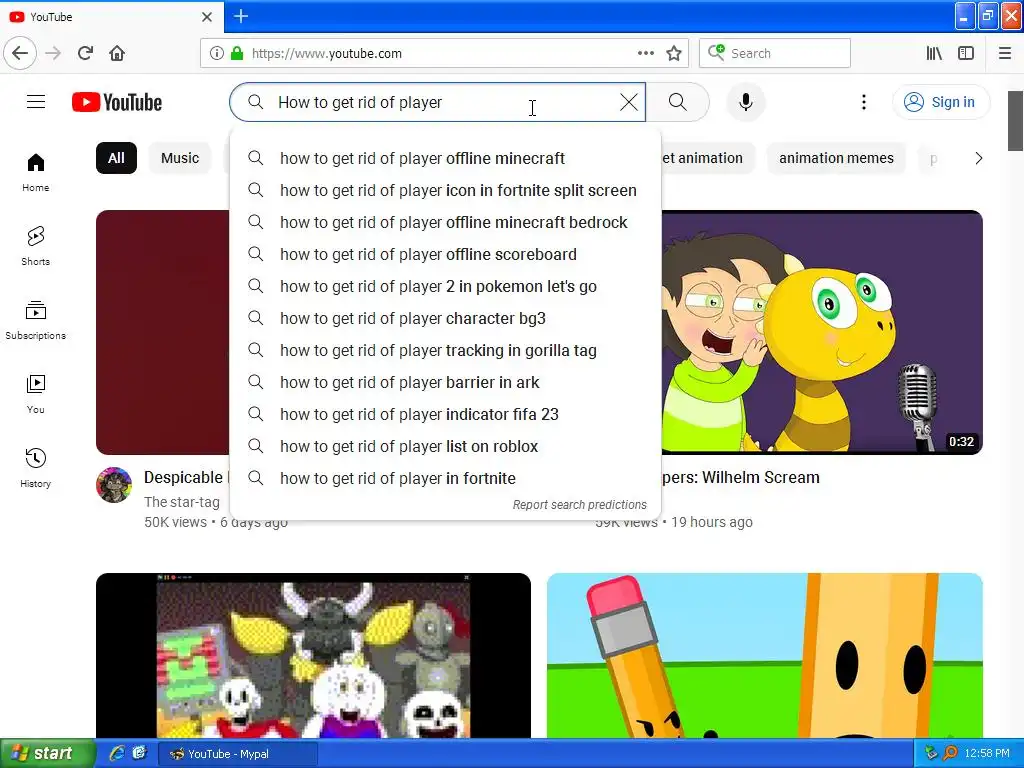Viewport: 1024px width, 768px height.
Task: Choose suggestion 'player barrier in ark'
Action: (x=445, y=382)
